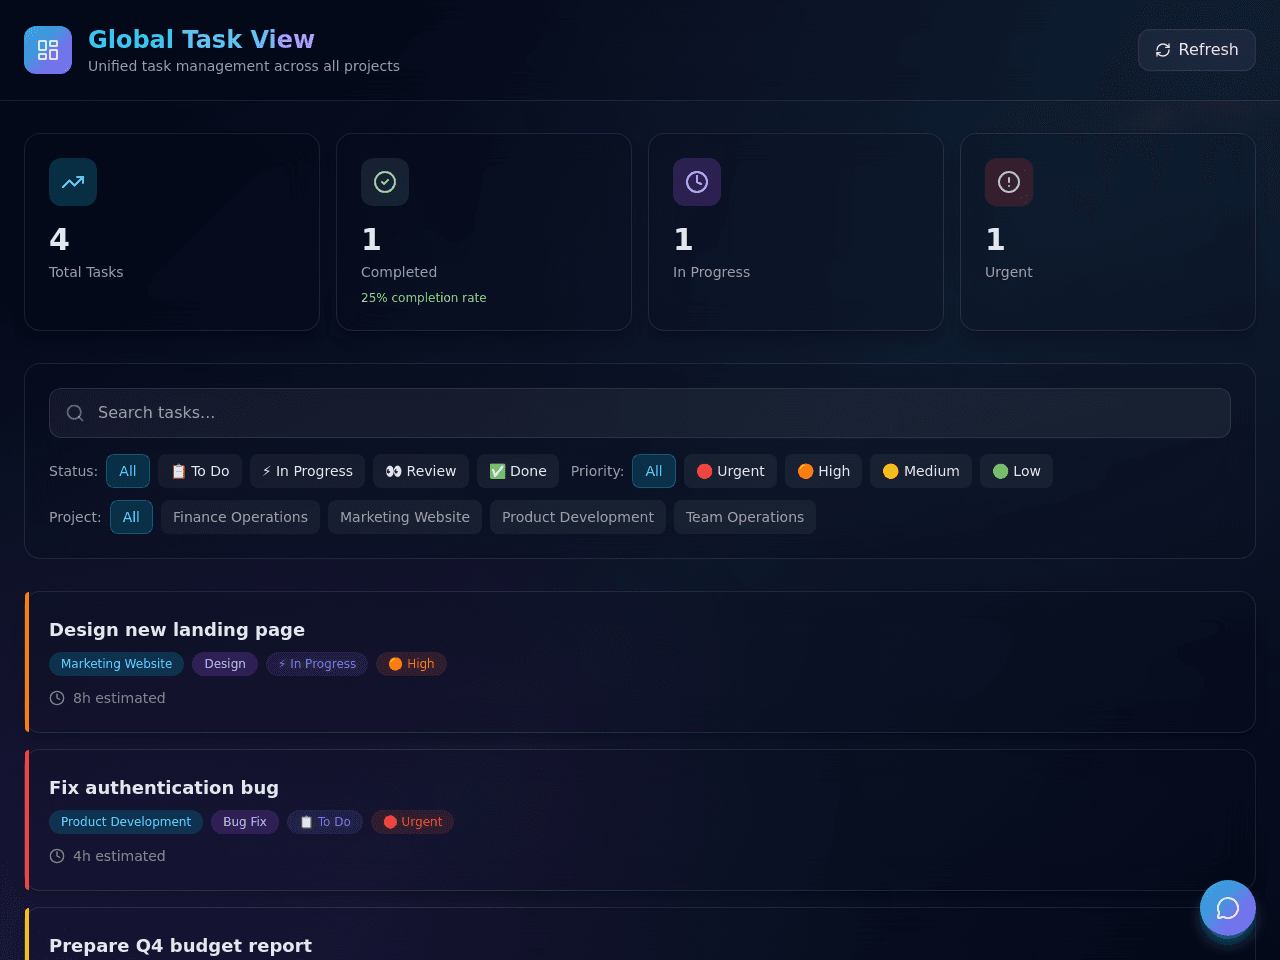This screenshot has height=960, width=1280.
Task: Click the Total Tasks stat card label
Action: coord(86,272)
